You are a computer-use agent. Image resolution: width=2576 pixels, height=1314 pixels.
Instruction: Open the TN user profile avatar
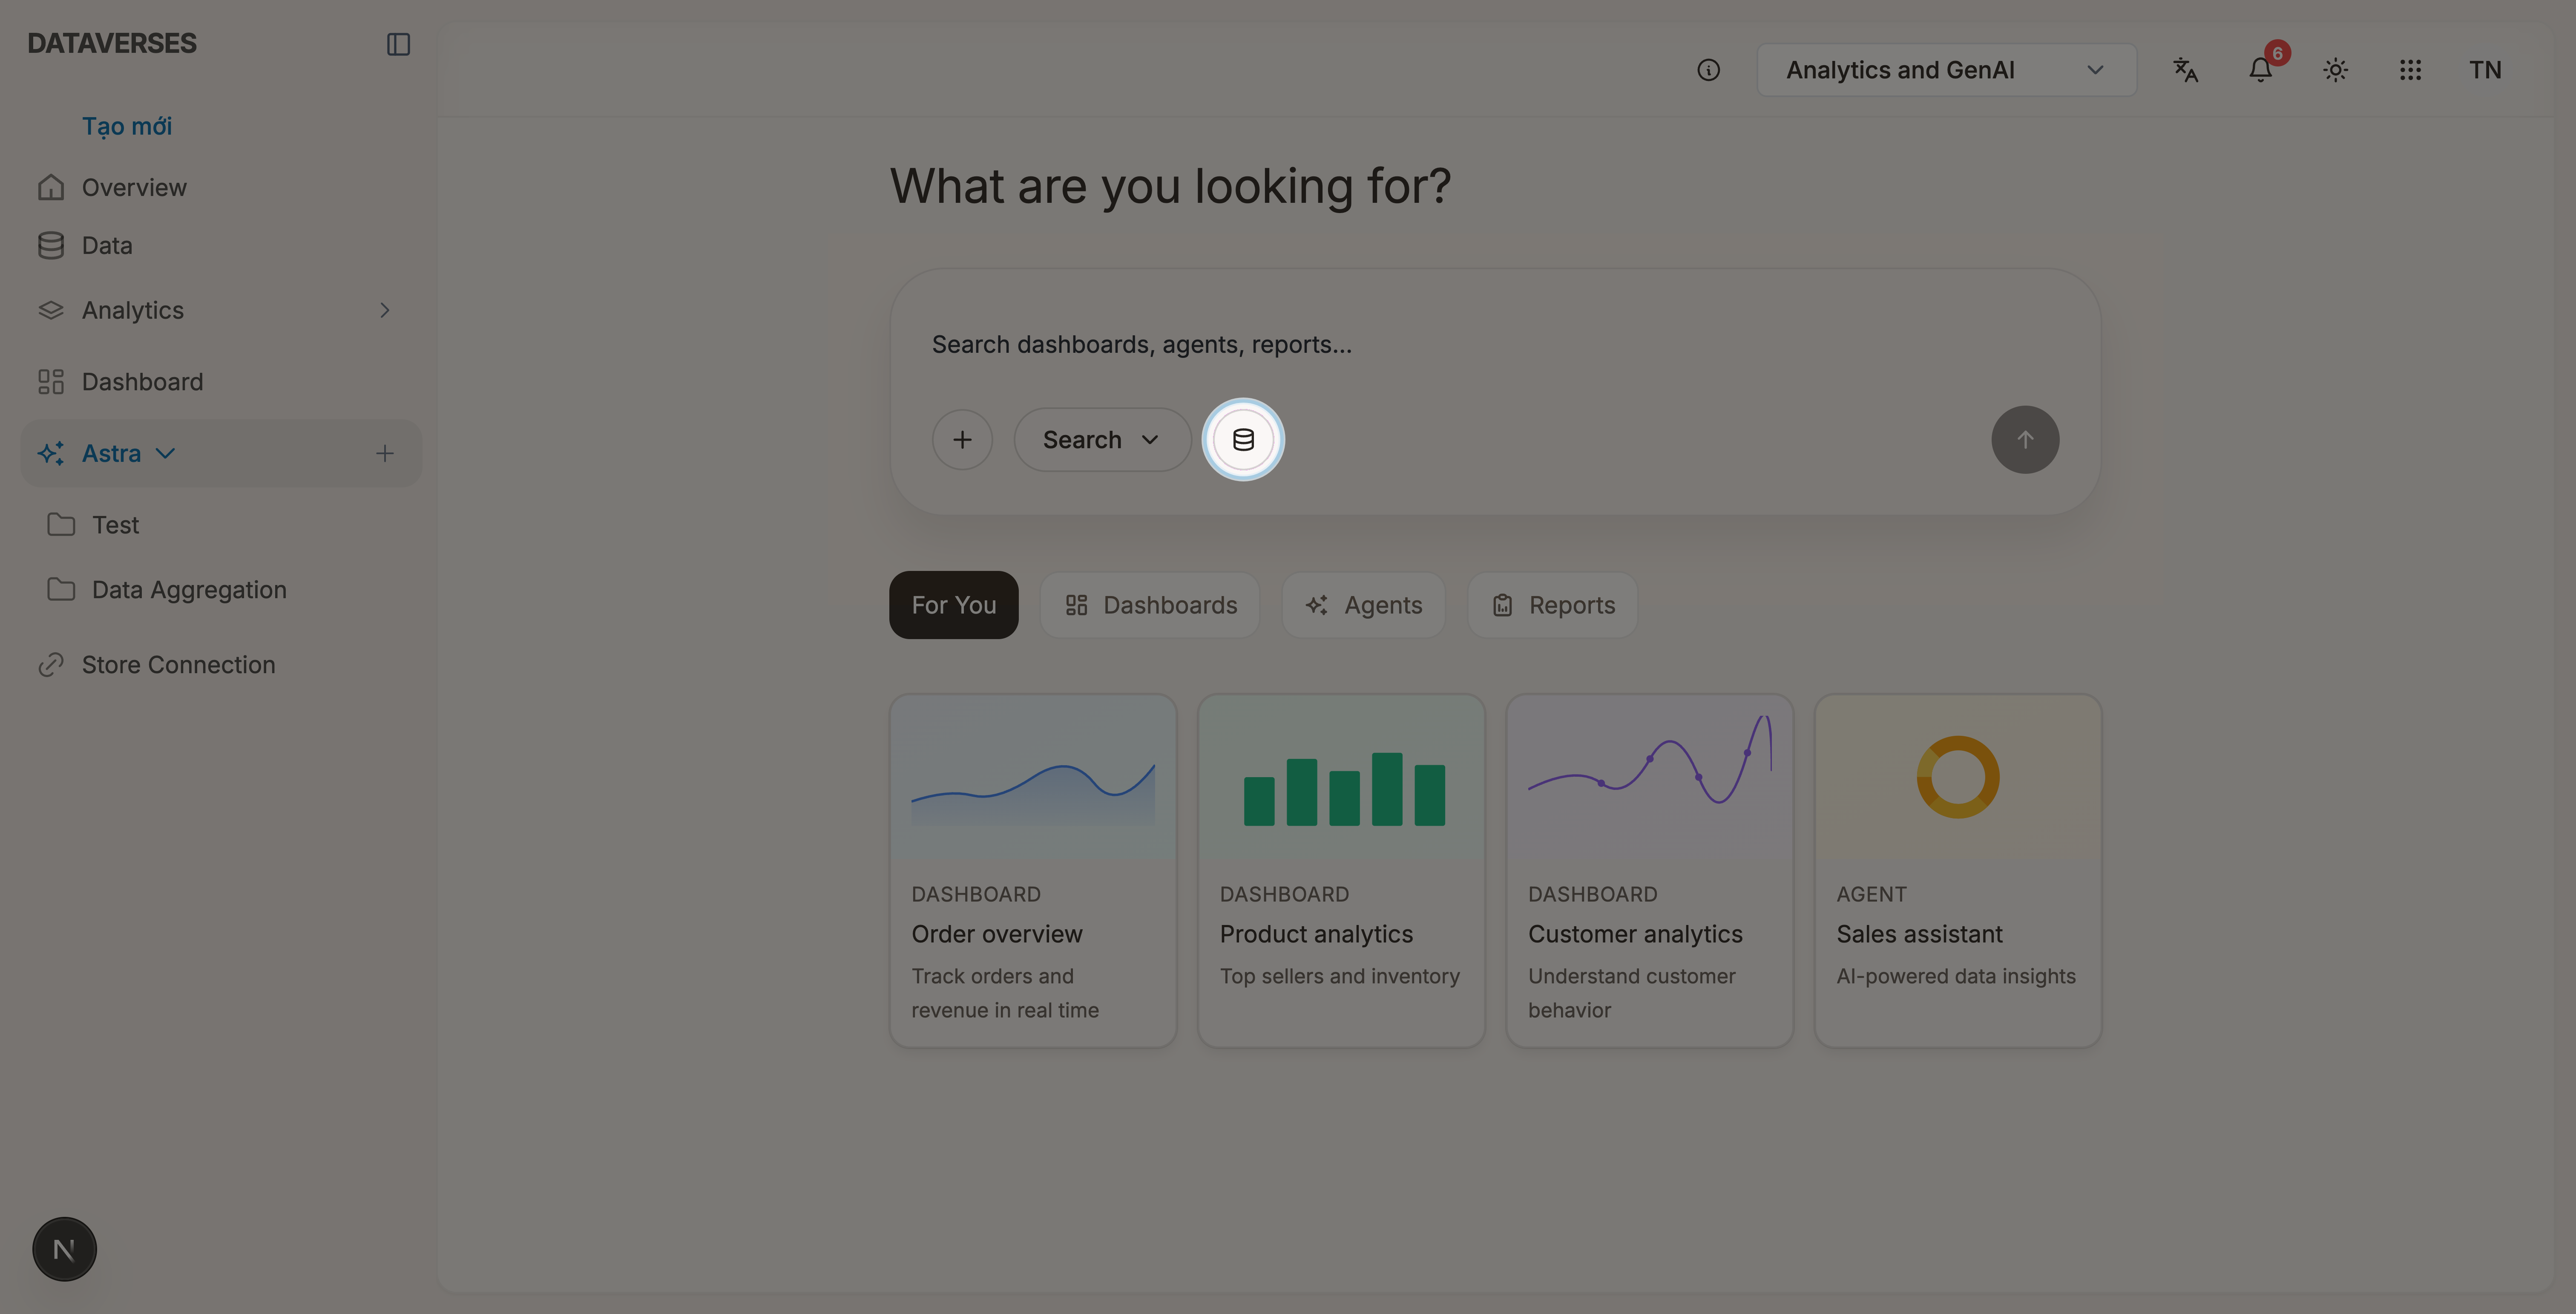[x=2485, y=70]
